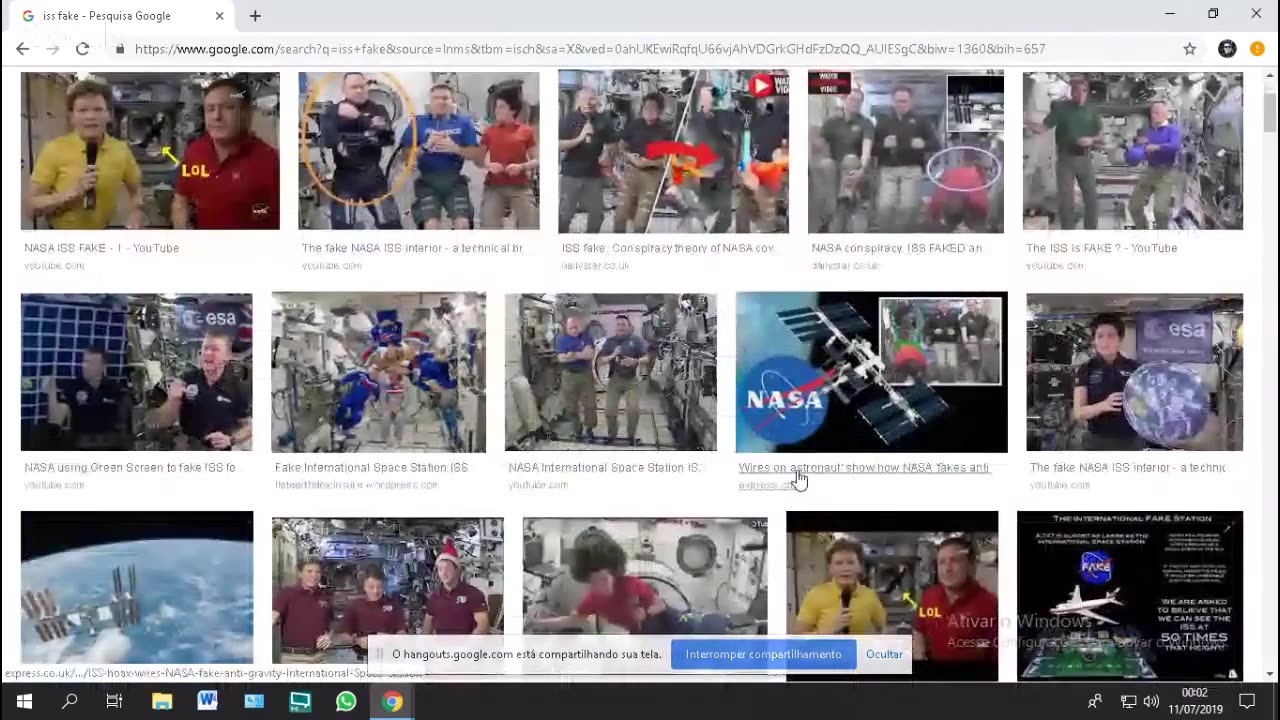Open Microsoft Word from the taskbar
This screenshot has width=1280, height=720.
[207, 702]
